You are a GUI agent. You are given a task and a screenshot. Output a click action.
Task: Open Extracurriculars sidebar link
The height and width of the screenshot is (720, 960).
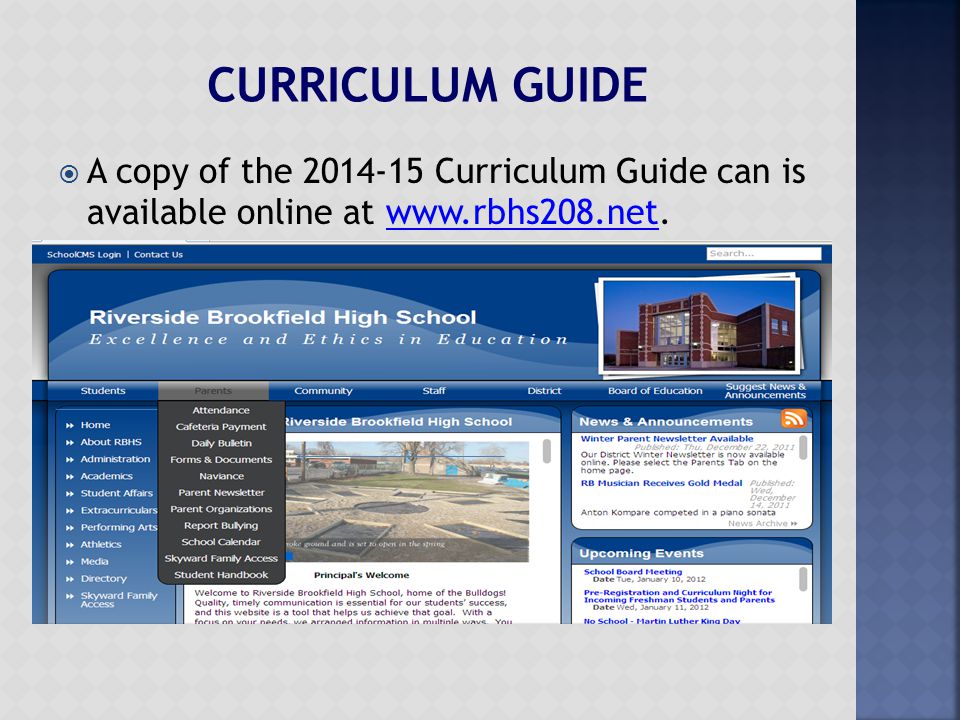119,511
